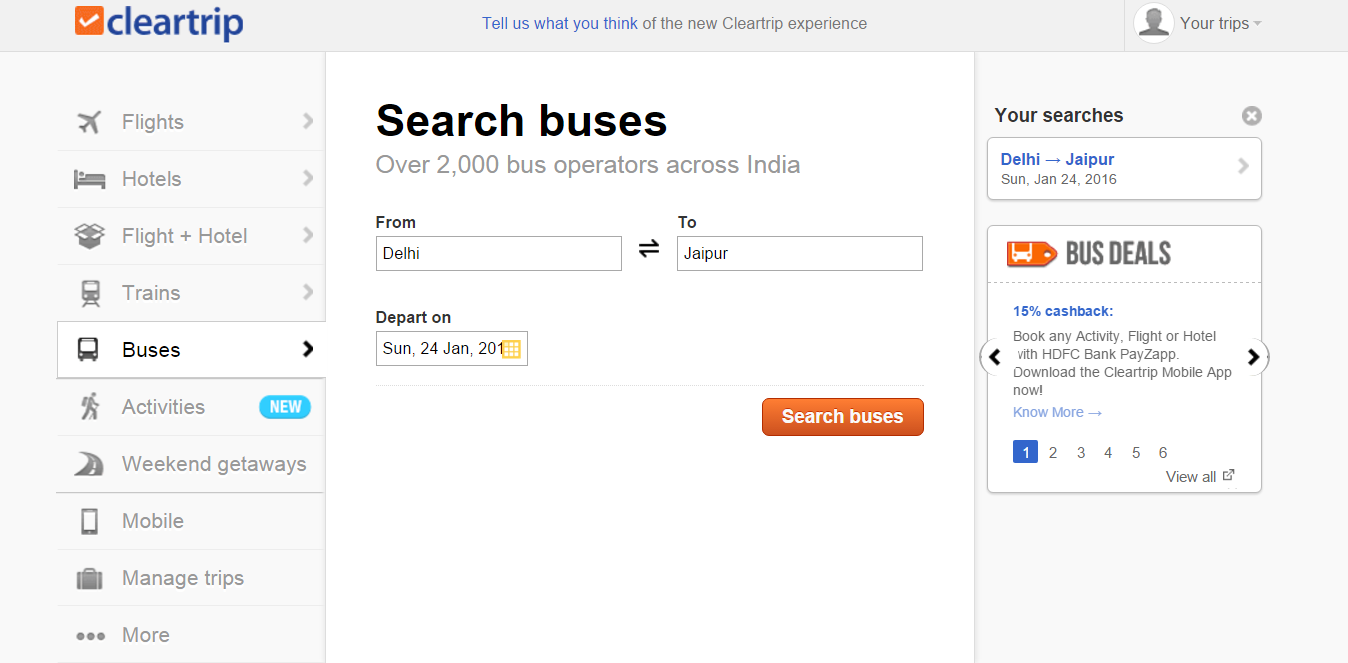
Task: Click the Trains icon in sidebar
Action: (x=90, y=293)
